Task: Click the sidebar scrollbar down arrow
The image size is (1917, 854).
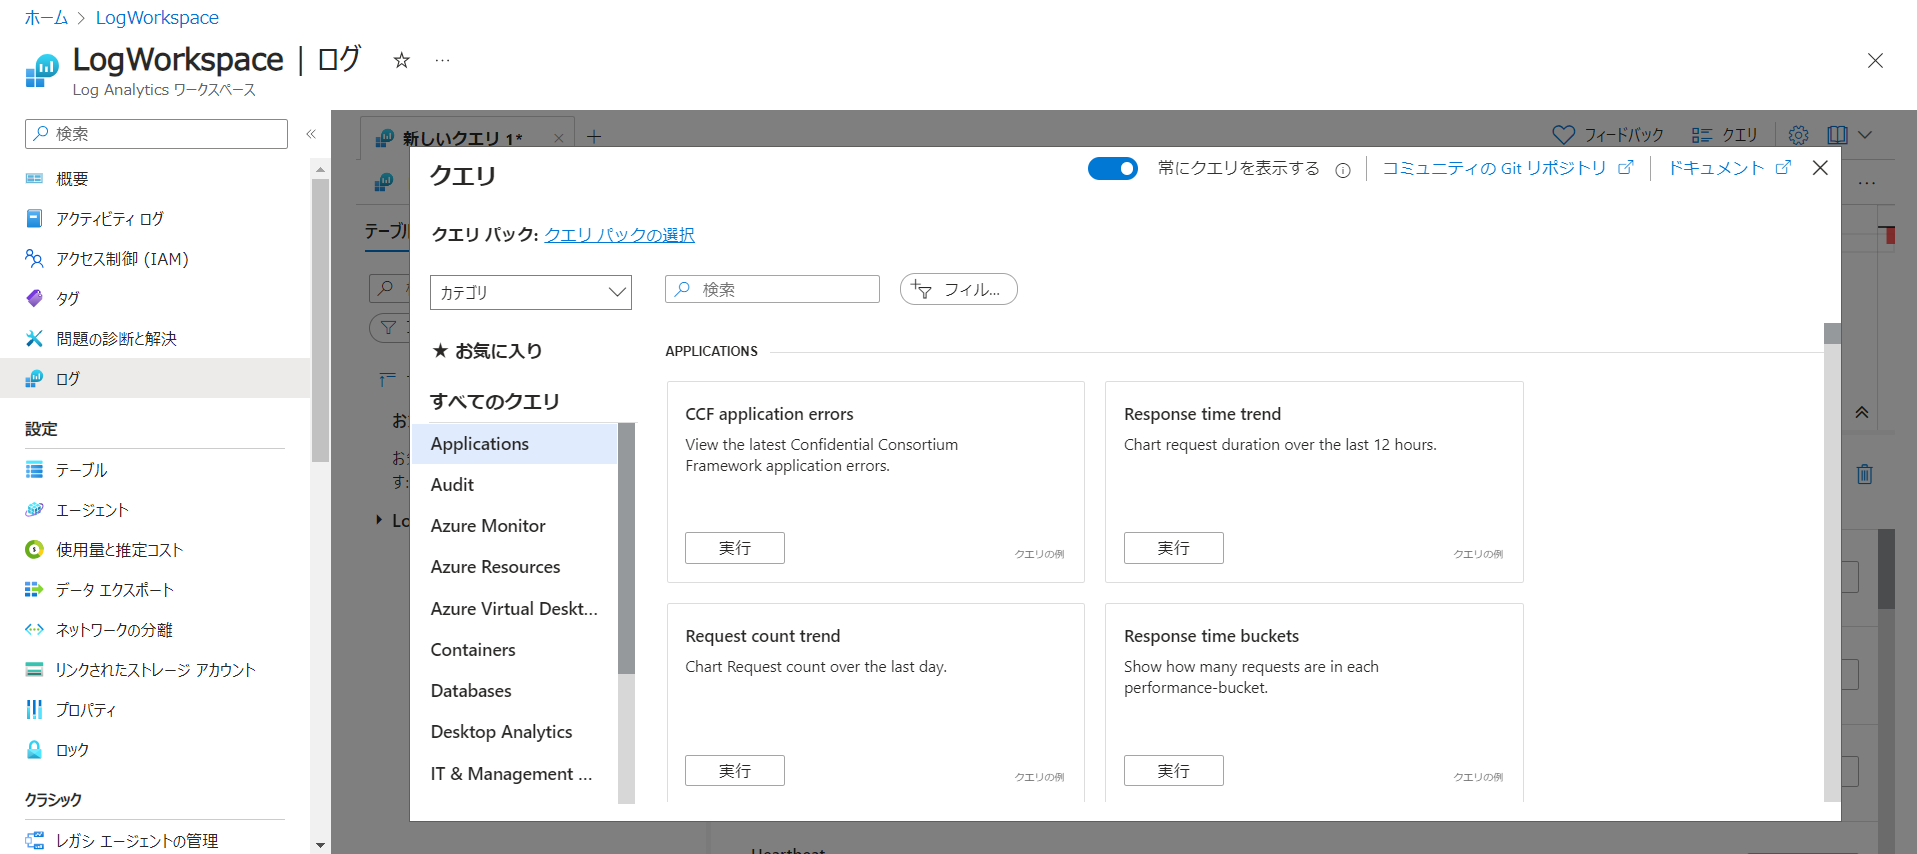Action: (x=320, y=845)
